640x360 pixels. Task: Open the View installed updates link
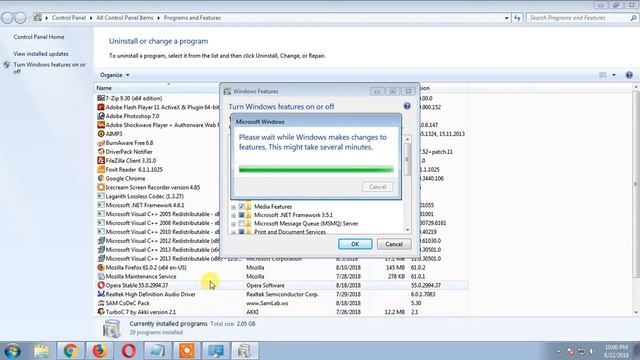(41, 54)
